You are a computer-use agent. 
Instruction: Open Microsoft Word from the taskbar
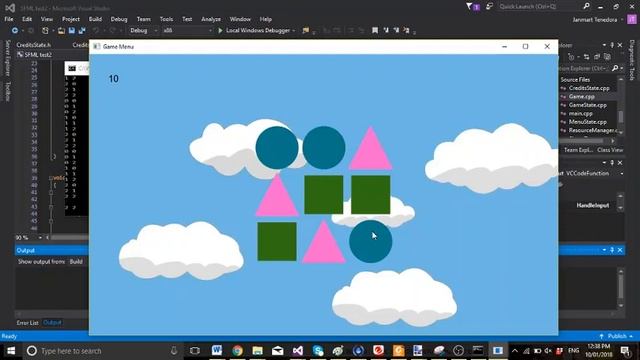[217, 351]
